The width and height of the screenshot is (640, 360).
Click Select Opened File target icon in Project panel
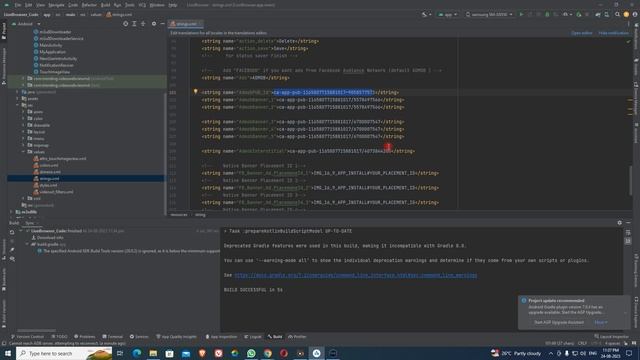coord(125,24)
